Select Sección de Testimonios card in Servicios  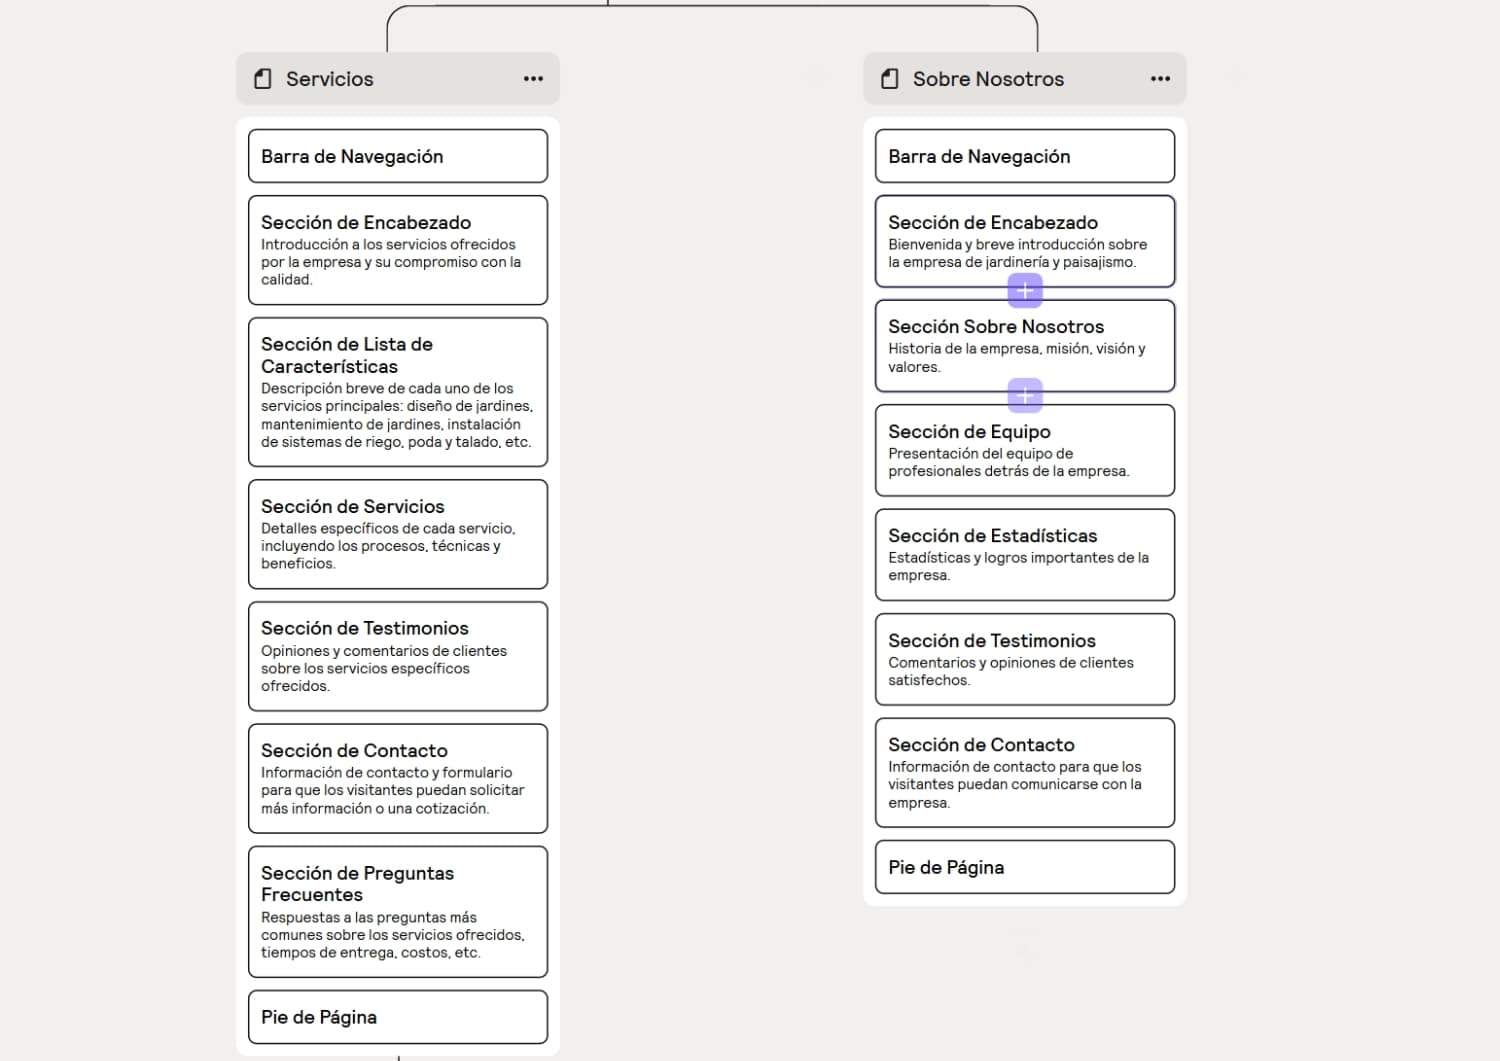(398, 656)
